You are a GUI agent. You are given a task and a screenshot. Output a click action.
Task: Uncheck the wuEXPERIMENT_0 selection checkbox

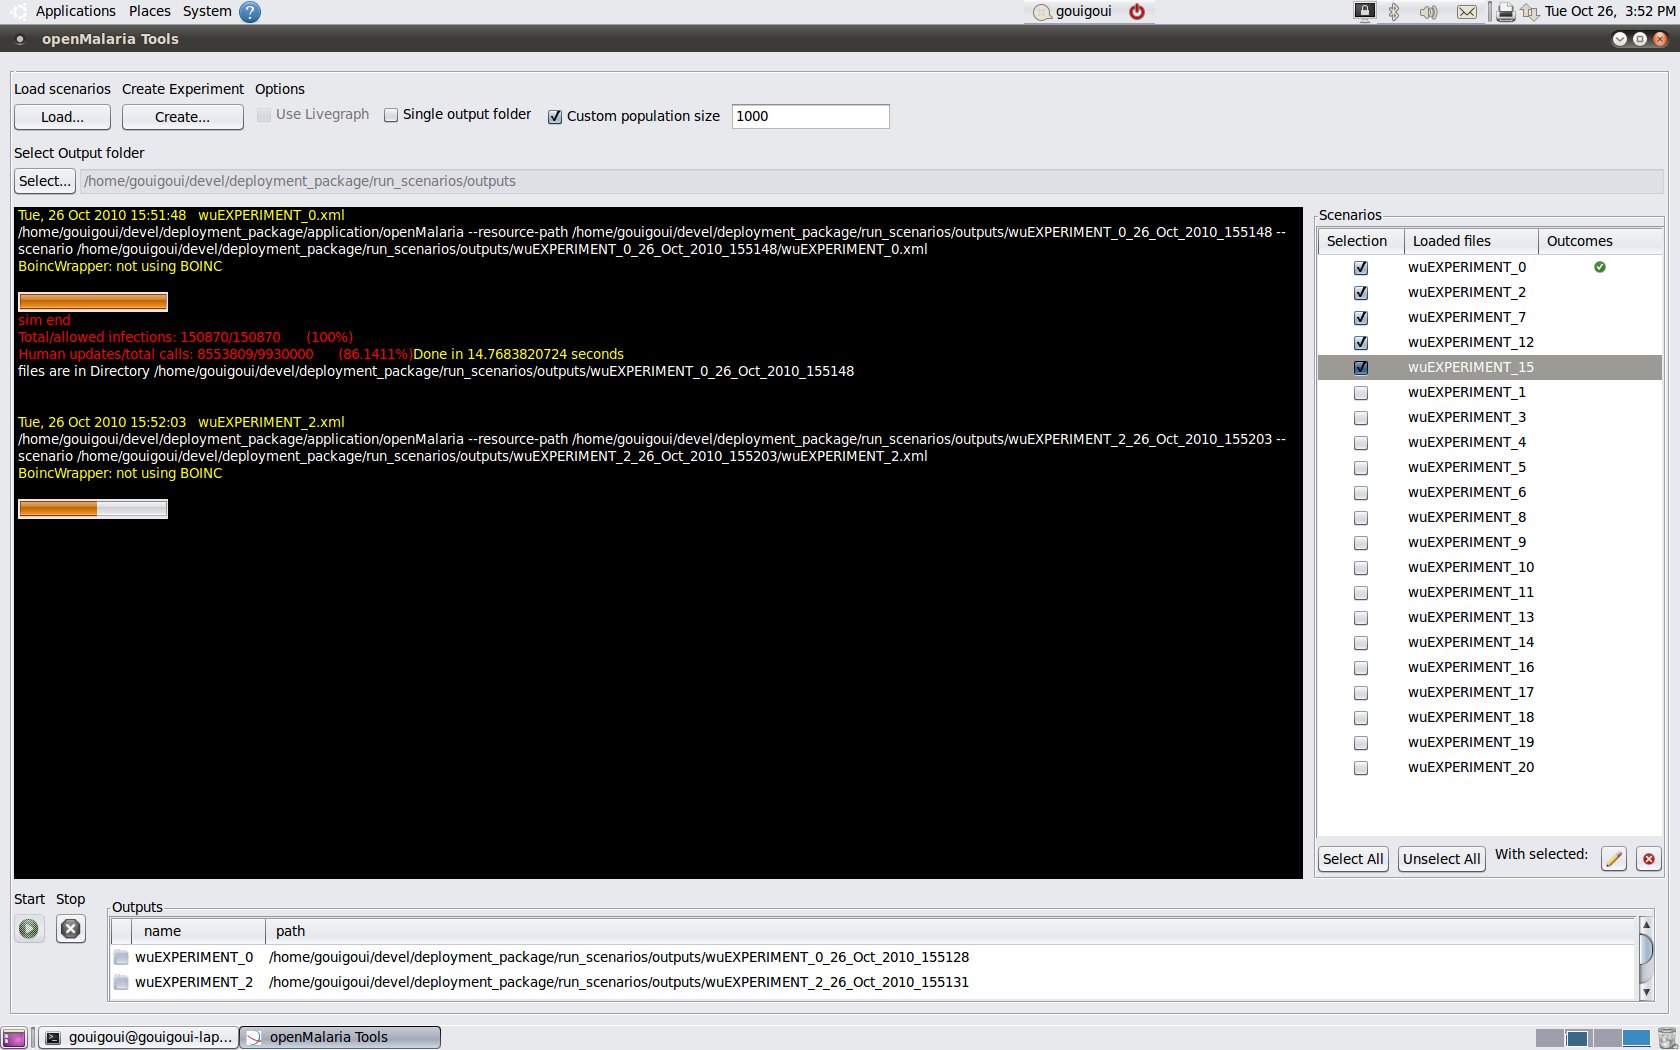tap(1361, 268)
